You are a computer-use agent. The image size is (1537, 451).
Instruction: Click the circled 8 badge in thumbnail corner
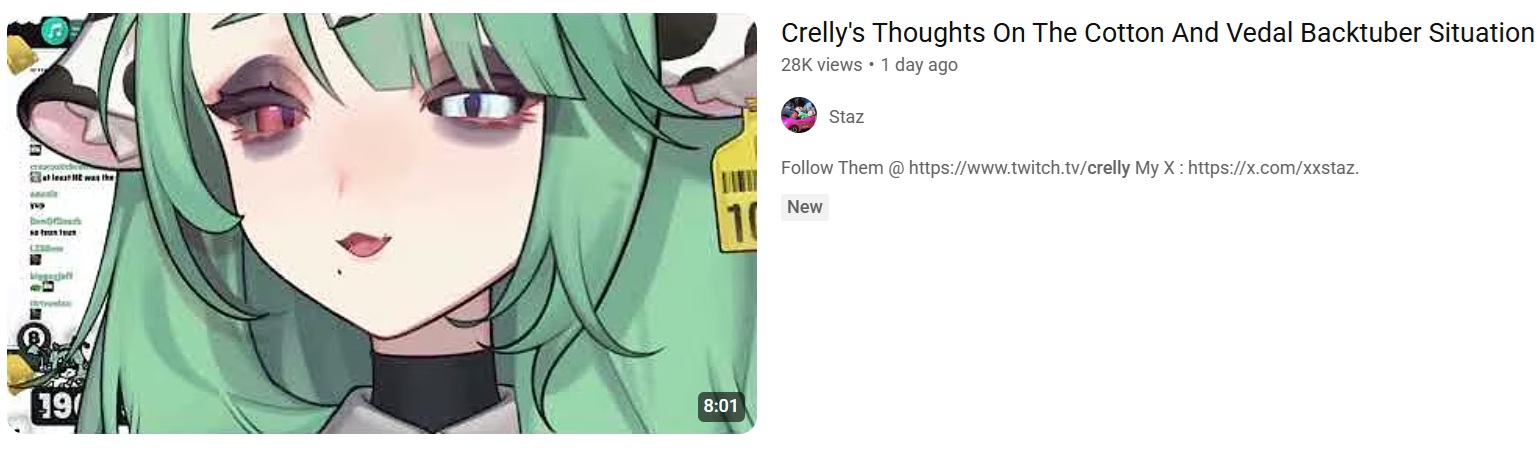point(34,337)
